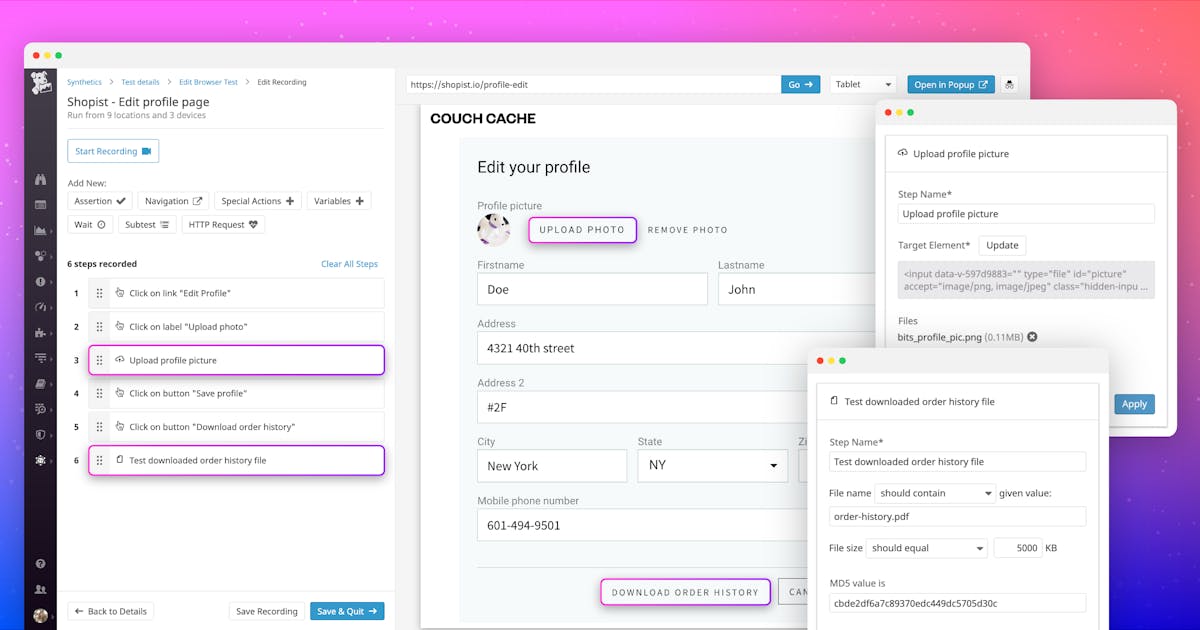
Task: Click the Clear All Steps link
Action: tap(349, 264)
